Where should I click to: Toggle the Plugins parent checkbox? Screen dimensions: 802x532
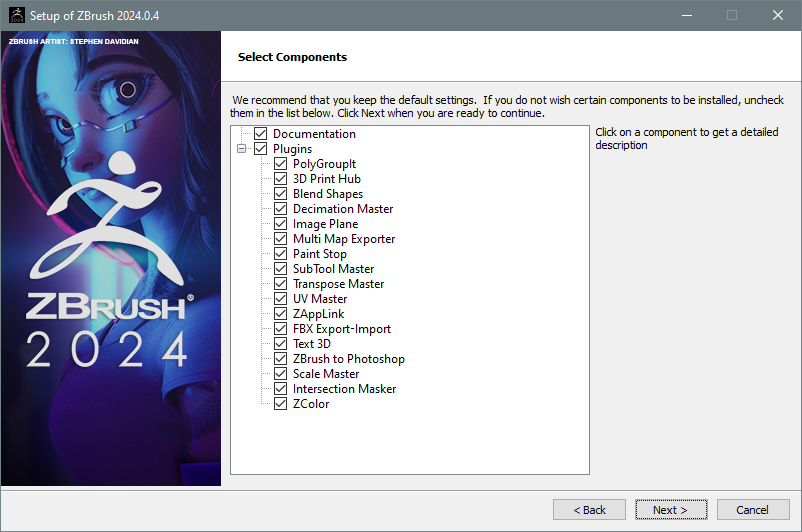(260, 149)
